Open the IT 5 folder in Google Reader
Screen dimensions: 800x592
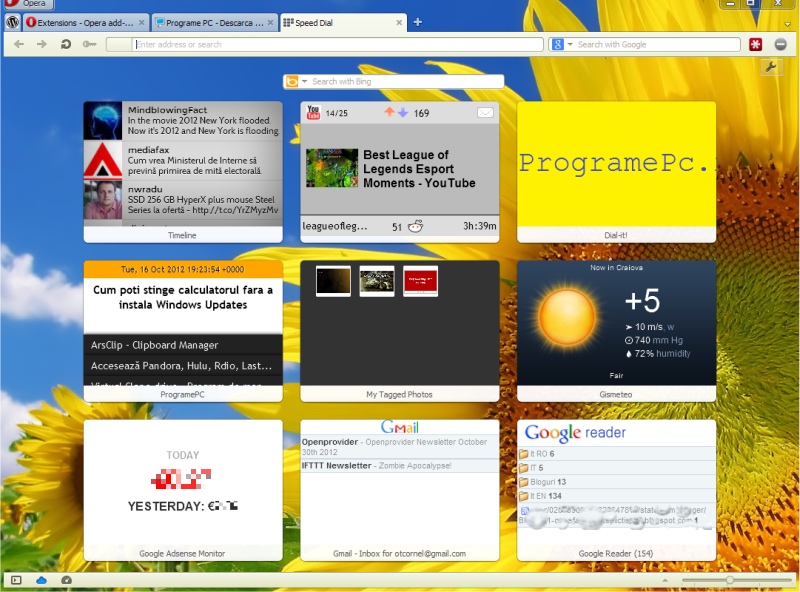click(x=616, y=467)
